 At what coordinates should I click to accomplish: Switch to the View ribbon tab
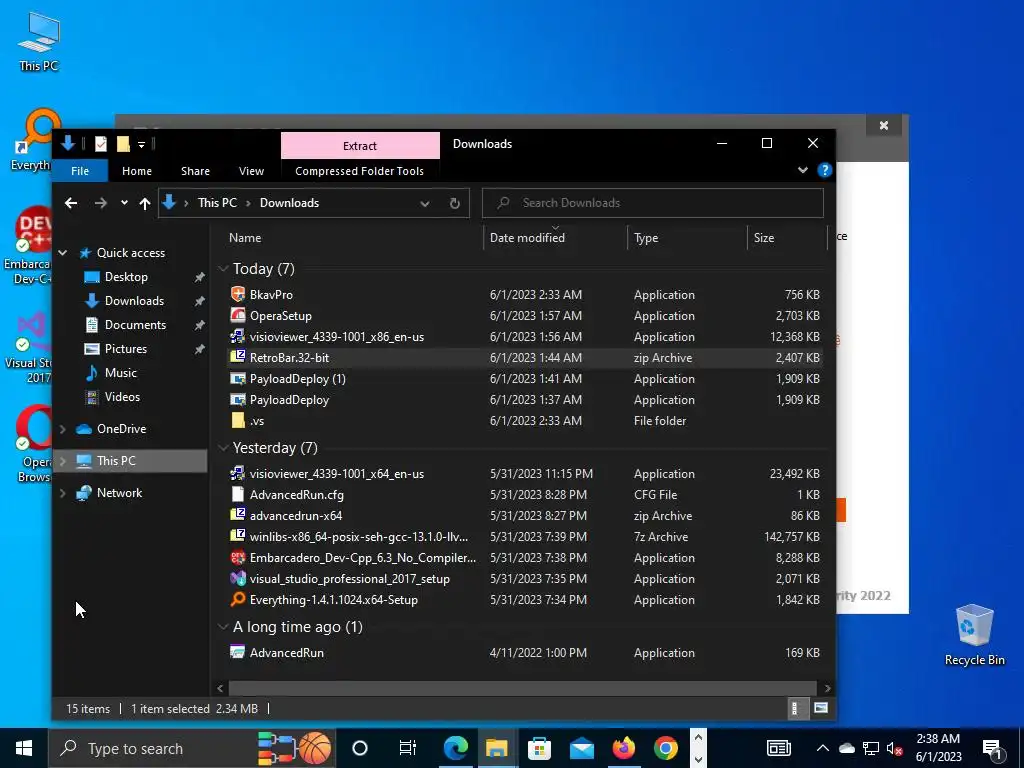pos(251,171)
